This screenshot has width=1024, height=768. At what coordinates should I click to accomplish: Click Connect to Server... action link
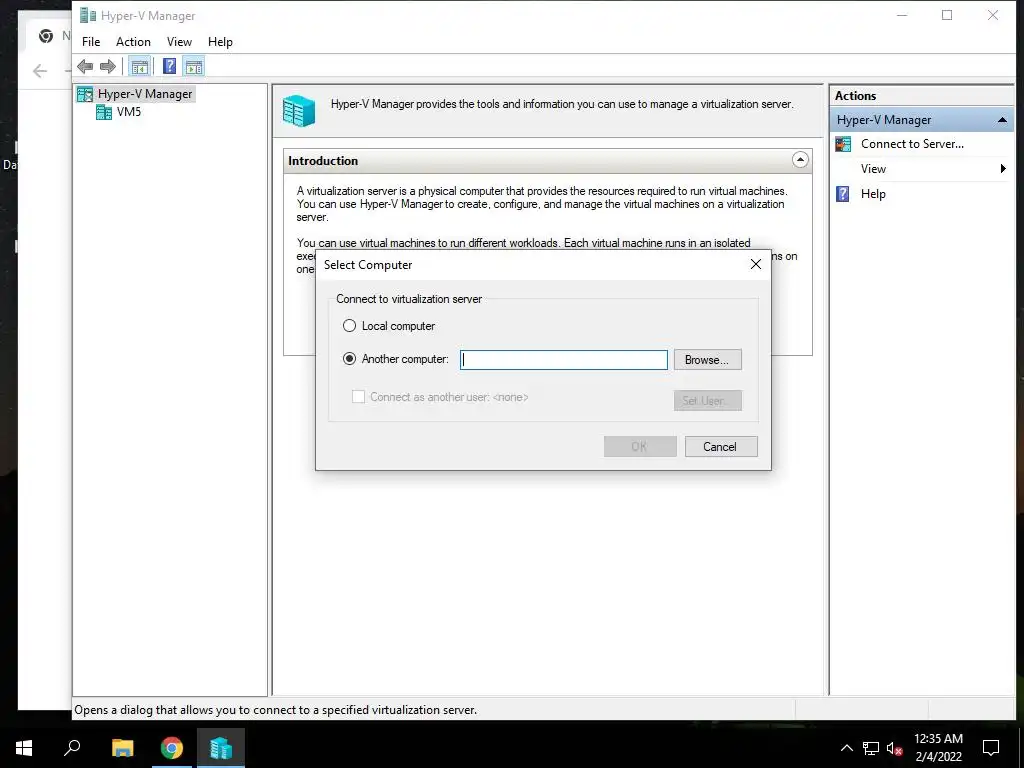coord(912,144)
